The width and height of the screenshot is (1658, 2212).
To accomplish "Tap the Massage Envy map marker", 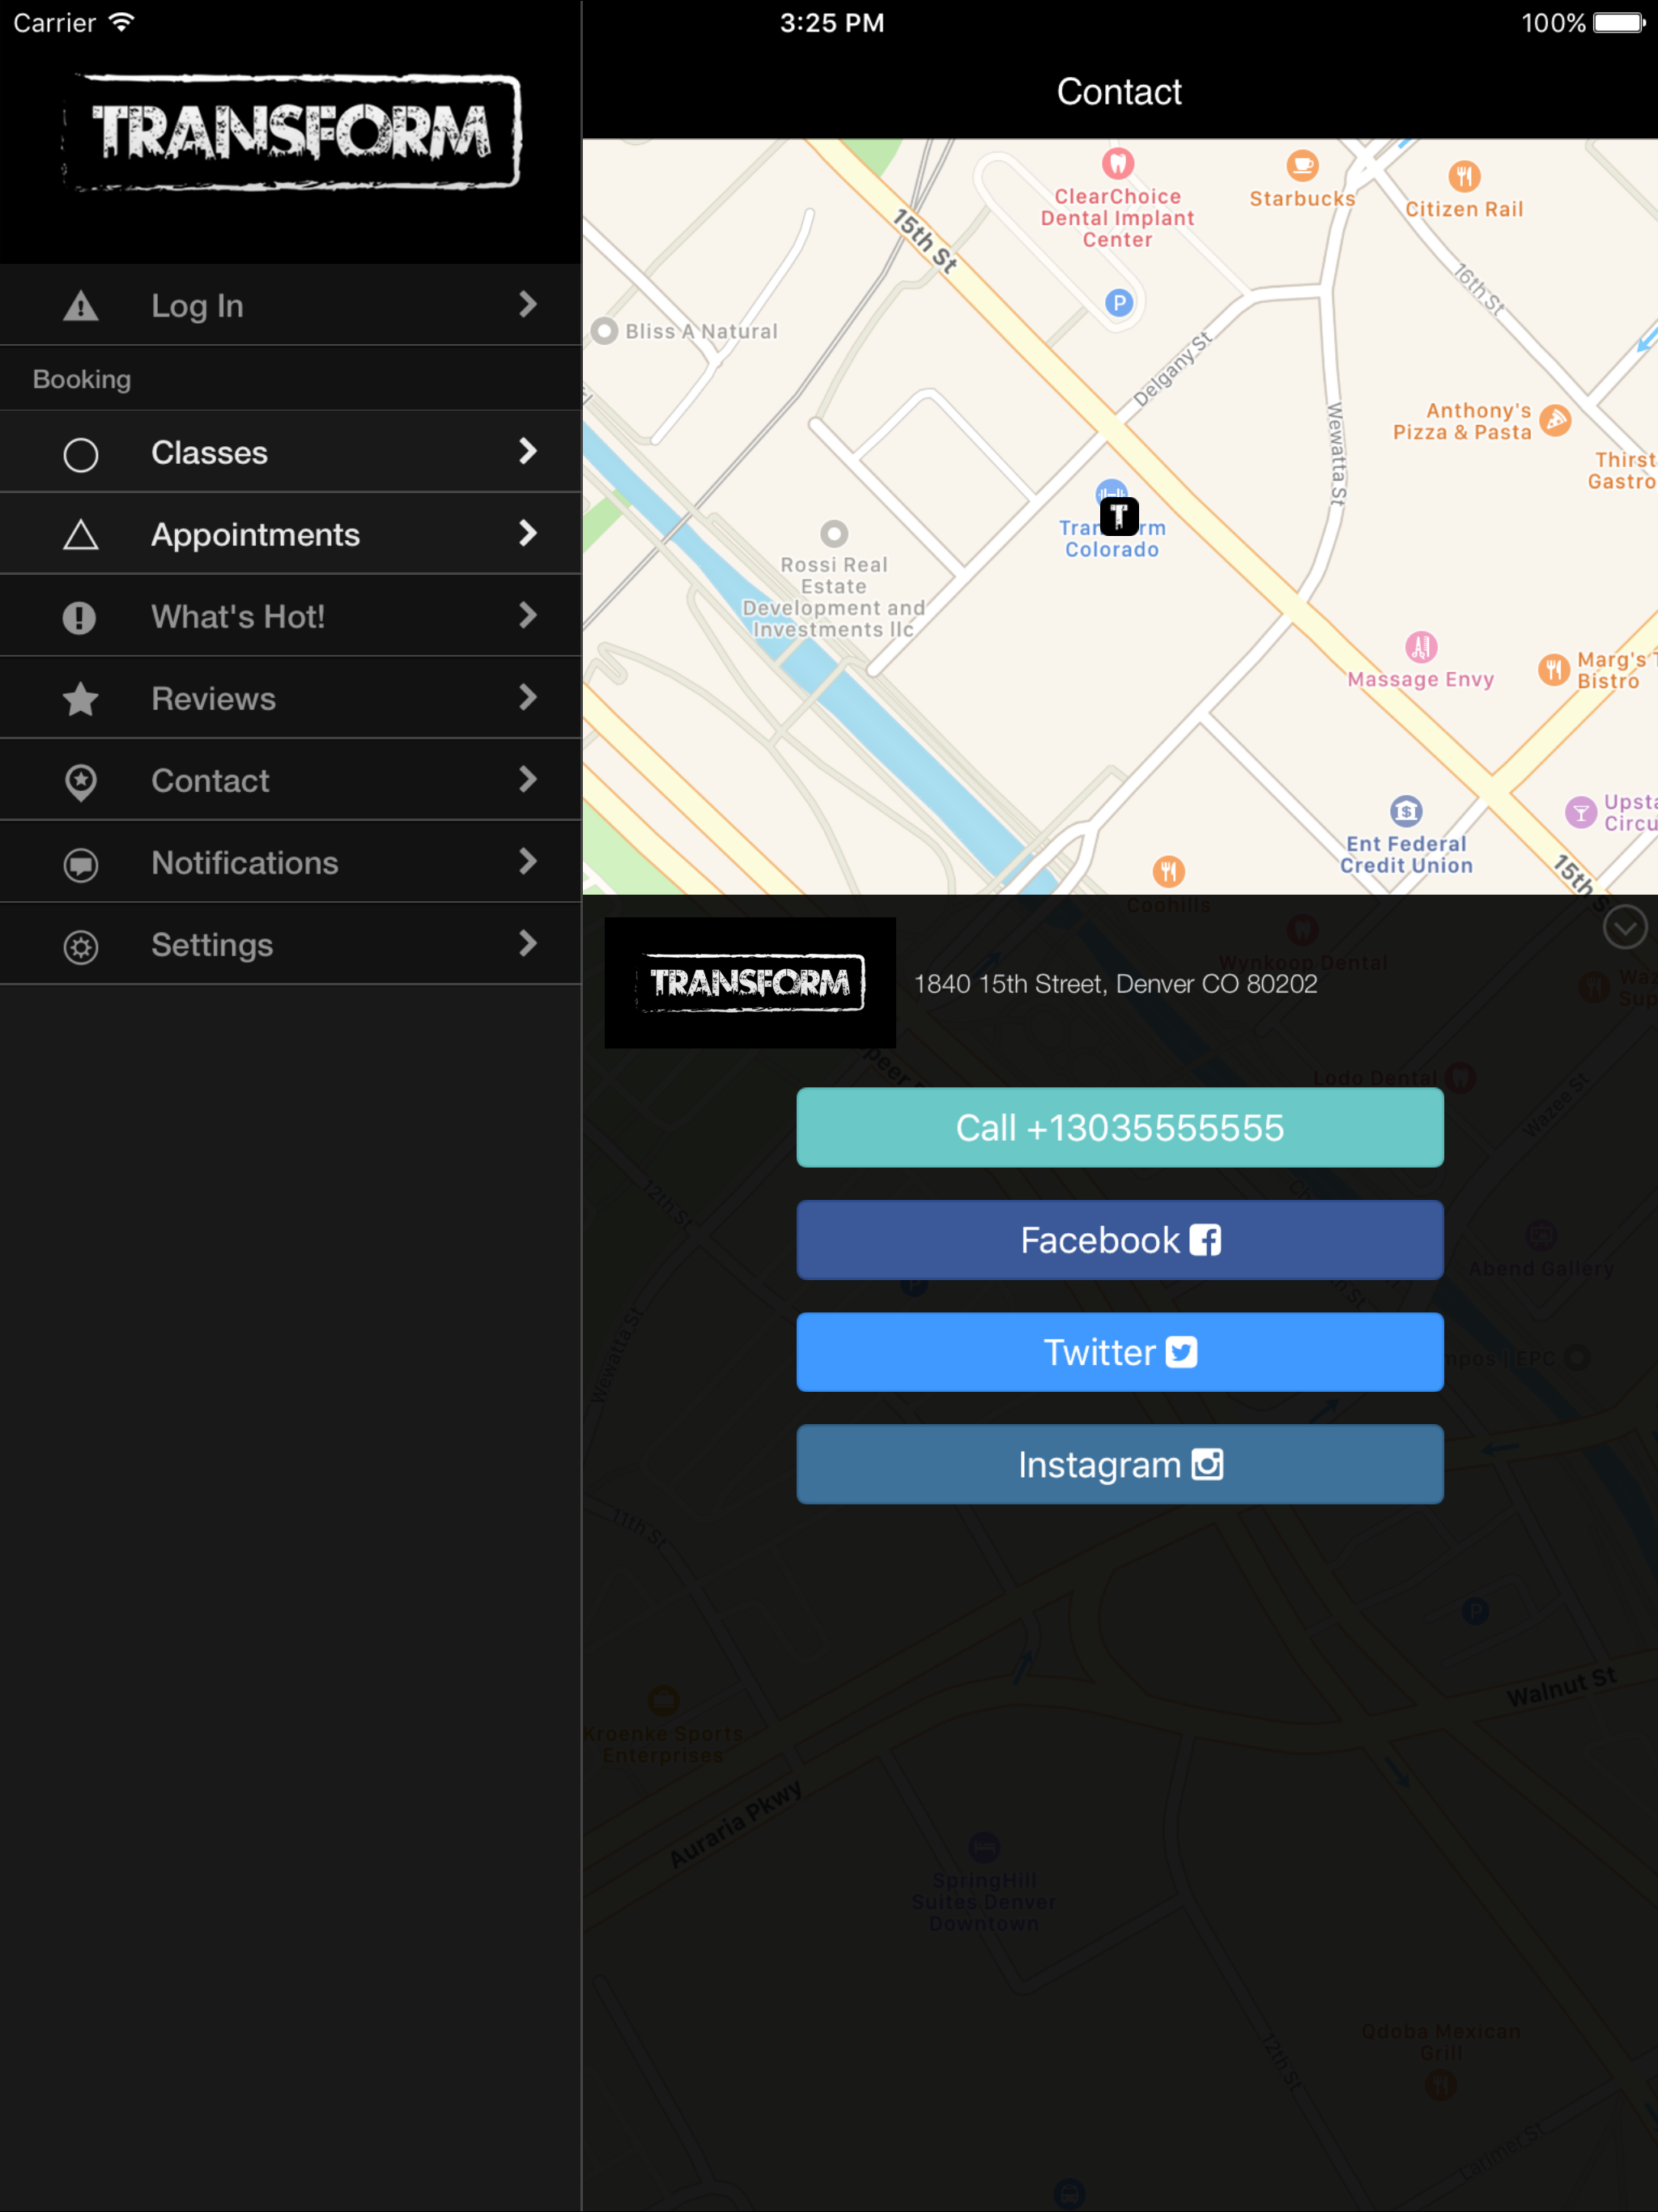I will point(1421,647).
